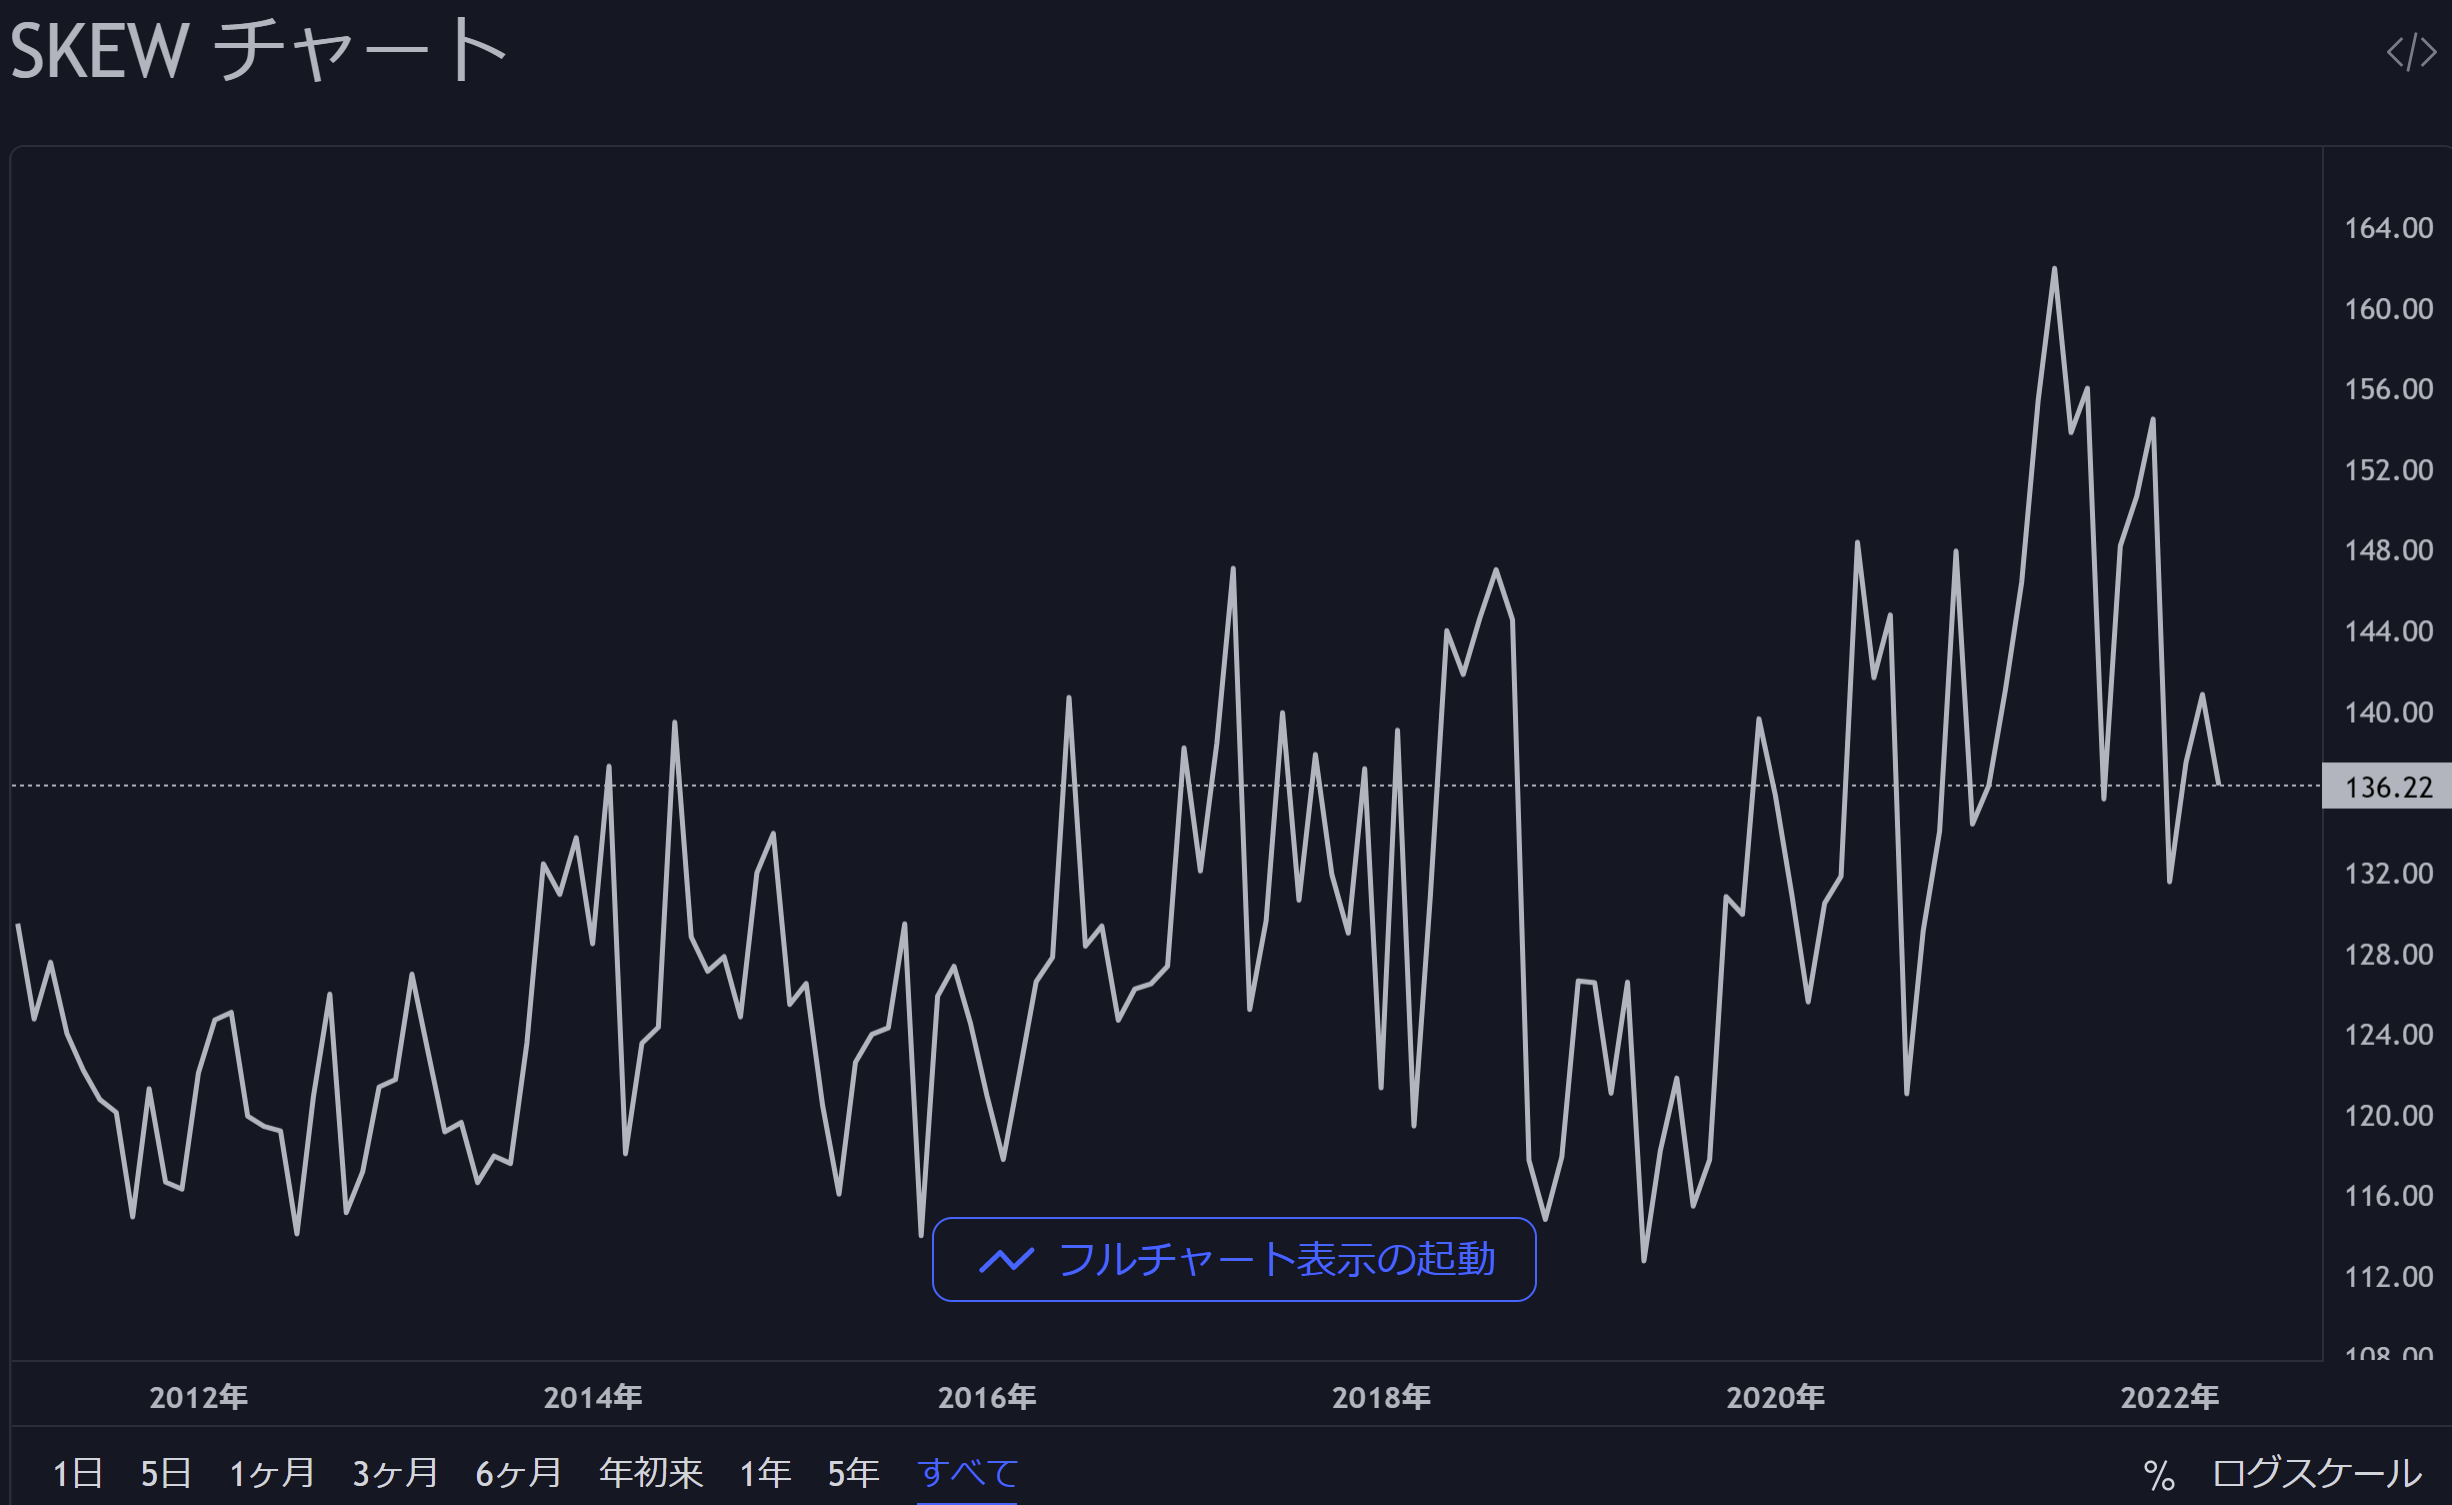Click the chart peak near 2021
The image size is (2452, 1505).
pyautogui.click(x=2054, y=269)
